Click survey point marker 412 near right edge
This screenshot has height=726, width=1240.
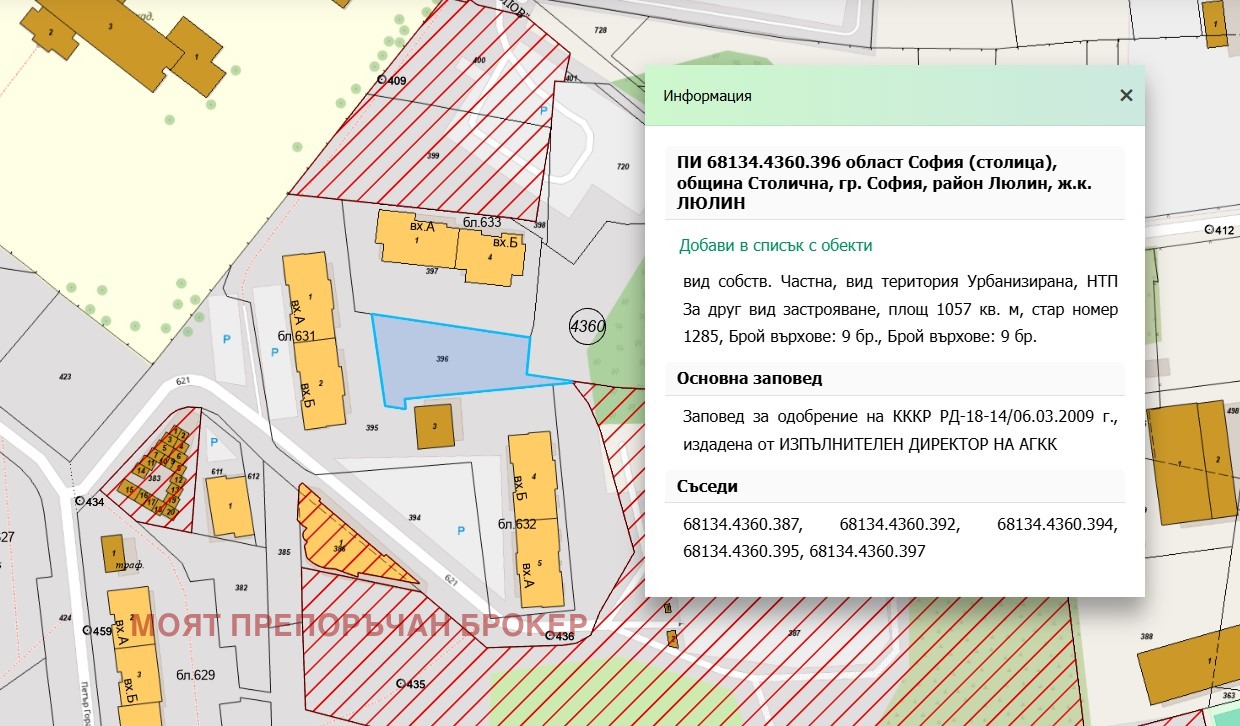[x=1211, y=229]
